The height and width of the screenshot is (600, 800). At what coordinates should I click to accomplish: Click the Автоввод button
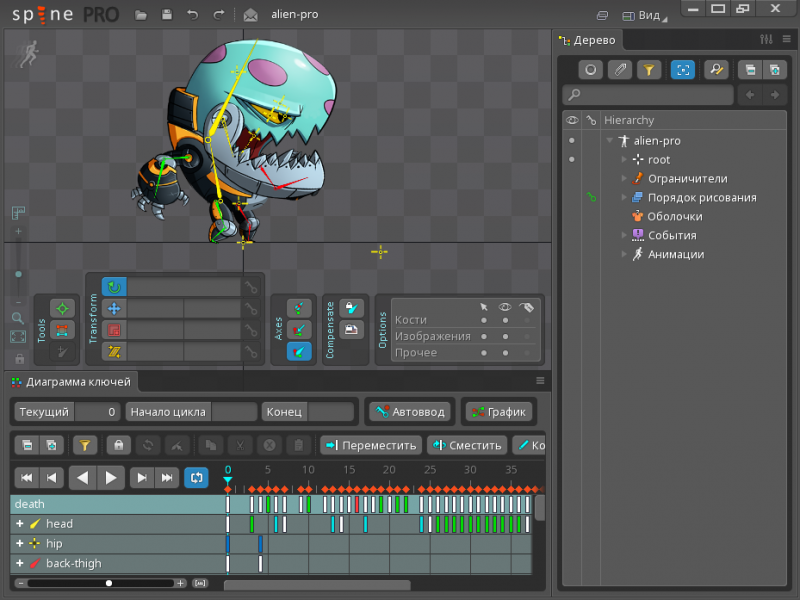pos(411,412)
